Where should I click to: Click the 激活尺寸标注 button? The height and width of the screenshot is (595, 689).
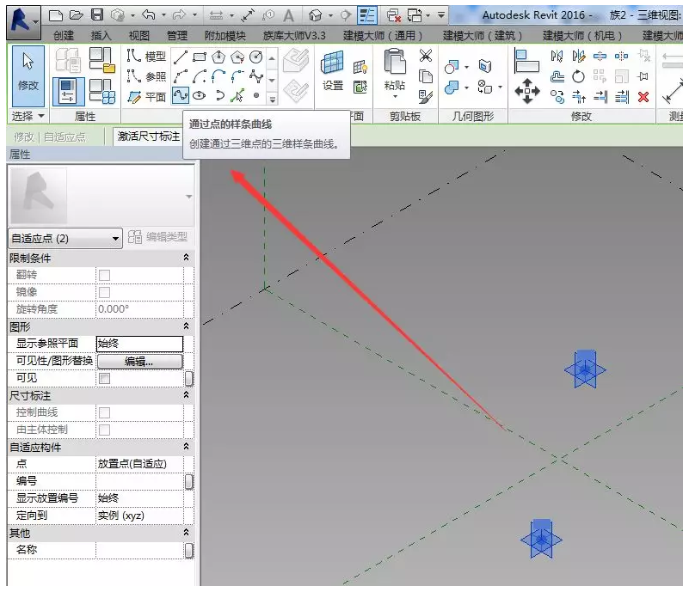(148, 136)
